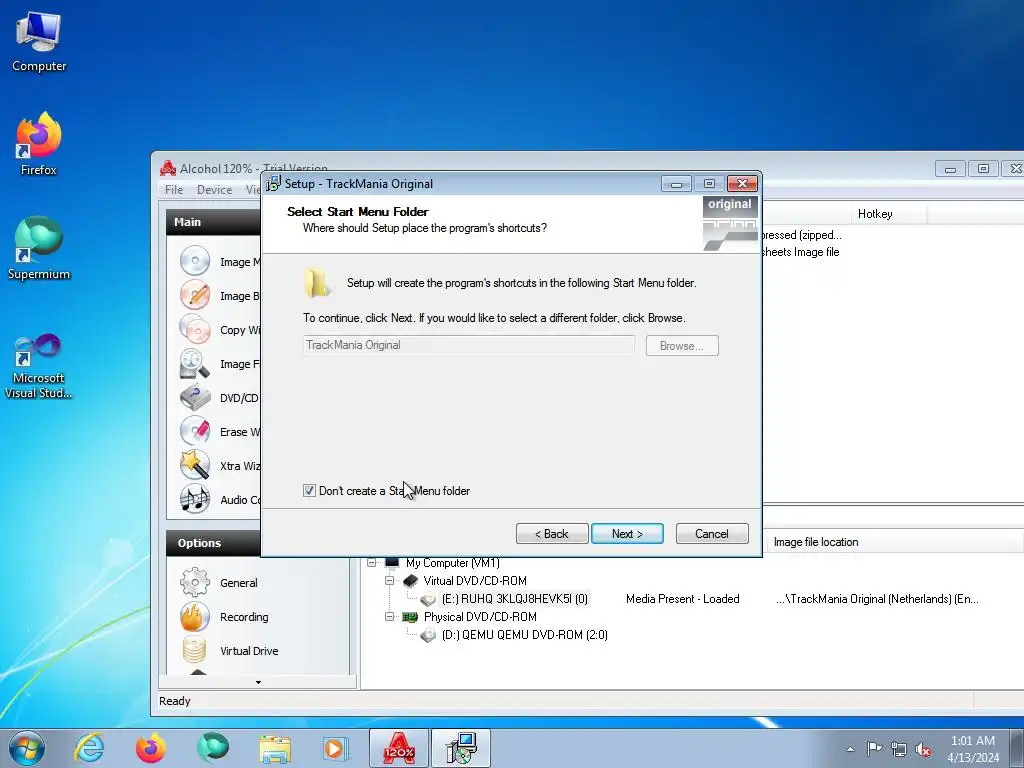Click the Back button in Setup
Viewport: 1024px width, 768px height.
coord(552,534)
